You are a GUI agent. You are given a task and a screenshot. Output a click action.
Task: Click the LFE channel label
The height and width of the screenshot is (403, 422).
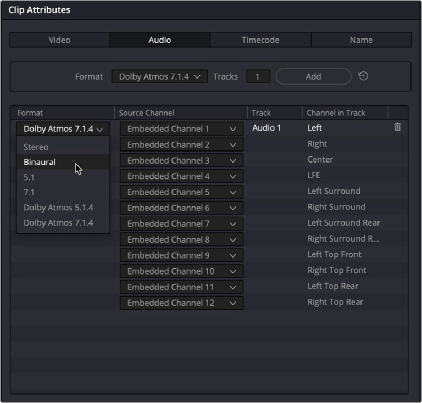314,175
